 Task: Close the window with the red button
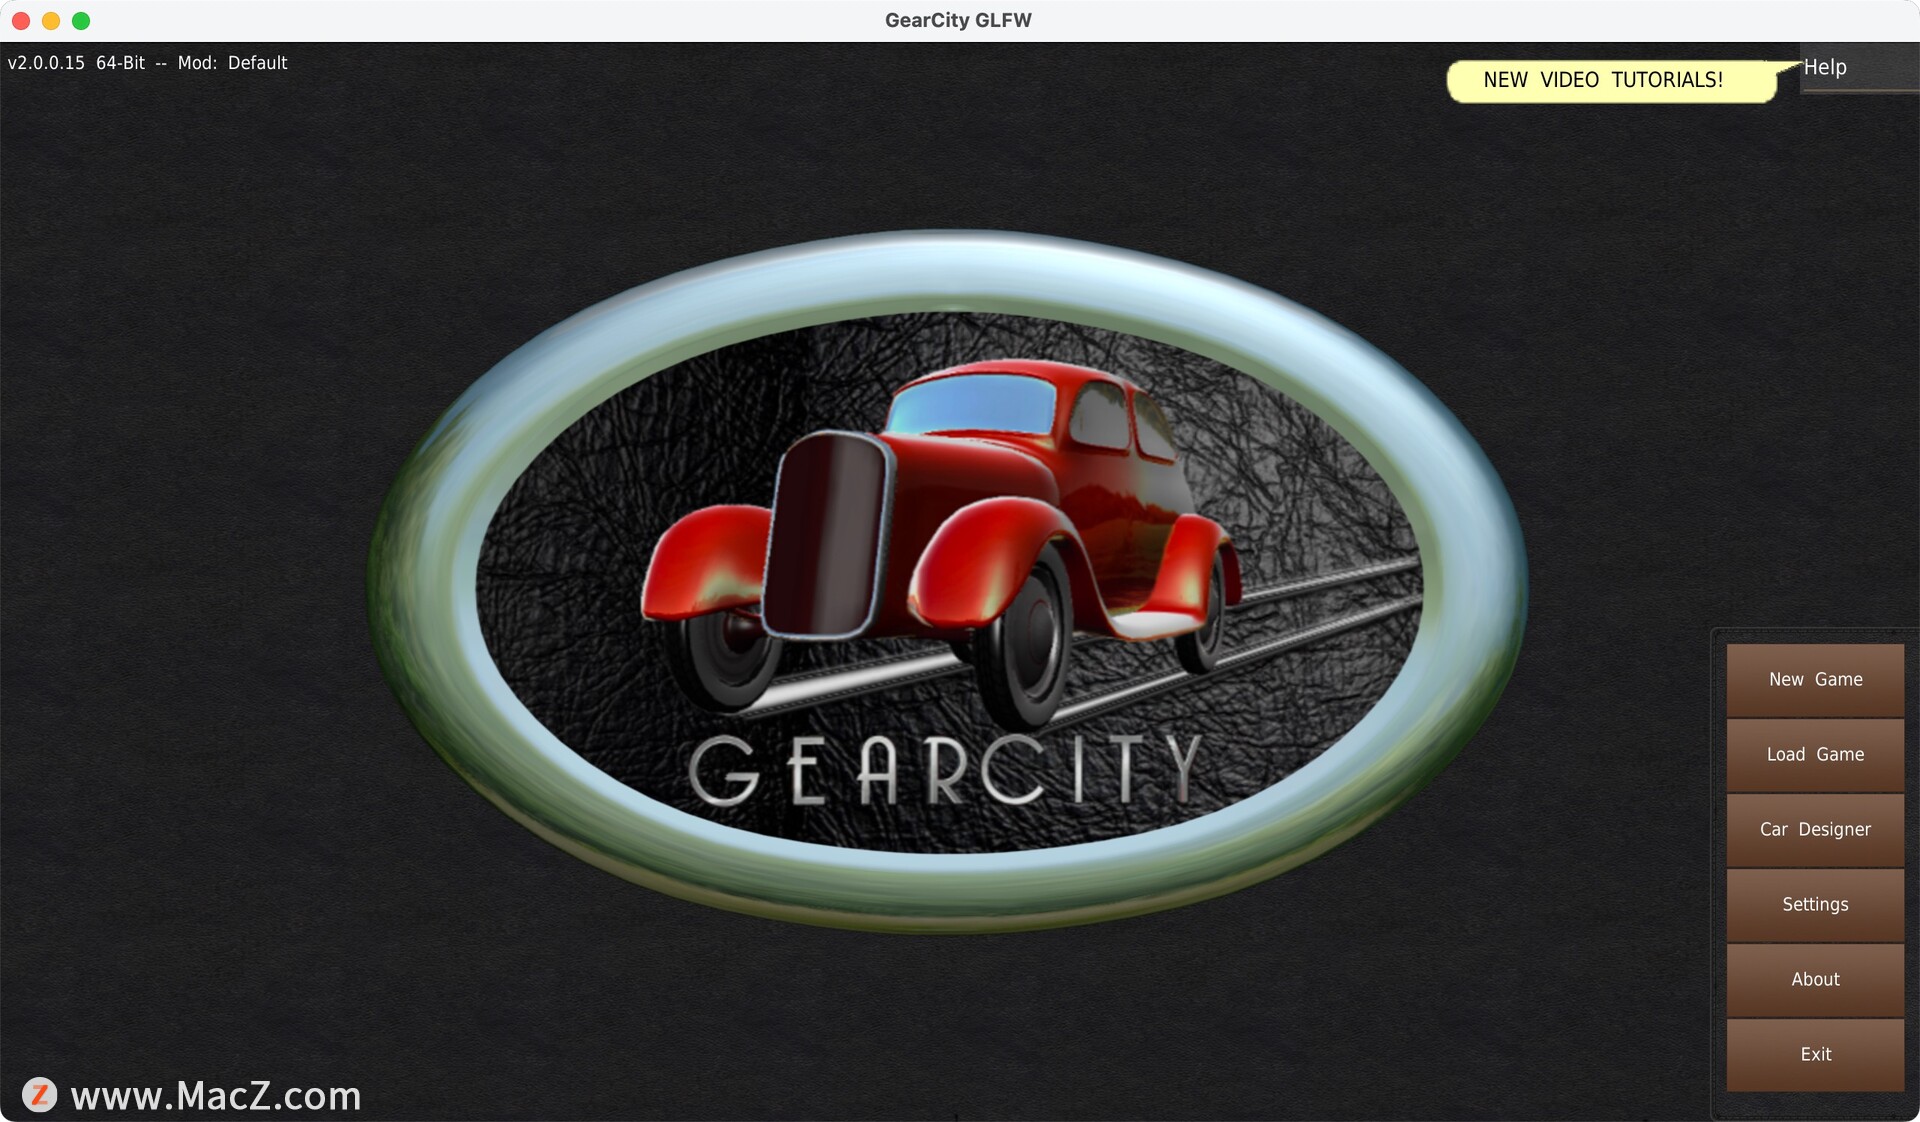point(21,21)
